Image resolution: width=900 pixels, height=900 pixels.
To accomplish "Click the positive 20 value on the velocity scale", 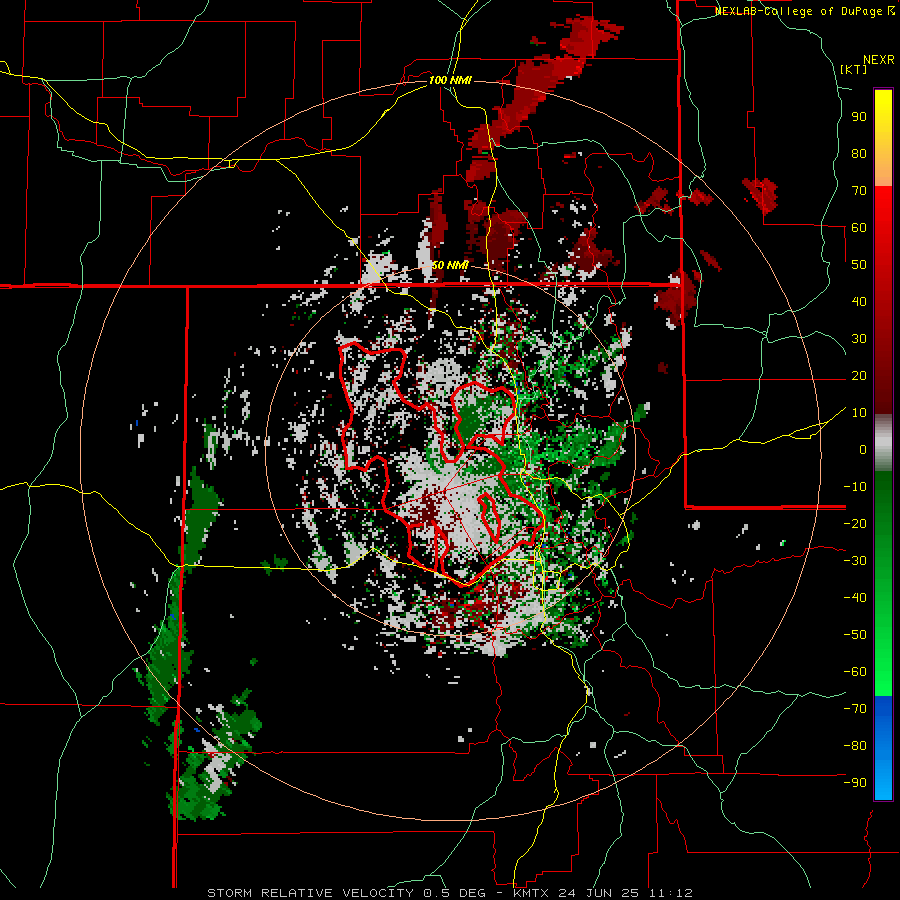I will (x=859, y=375).
